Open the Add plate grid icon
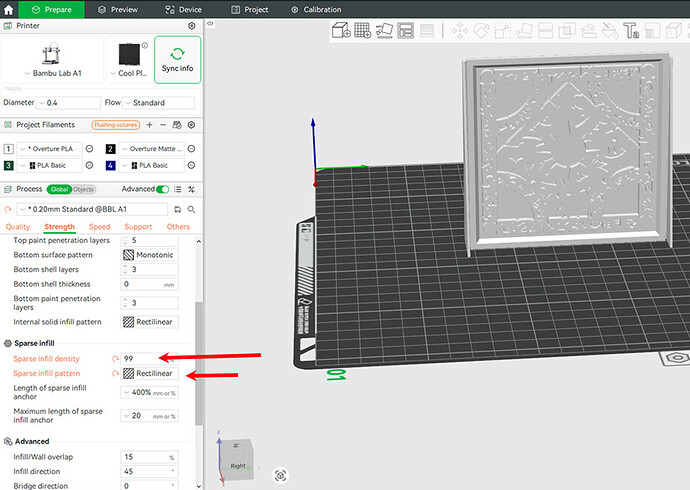 pyautogui.click(x=363, y=31)
